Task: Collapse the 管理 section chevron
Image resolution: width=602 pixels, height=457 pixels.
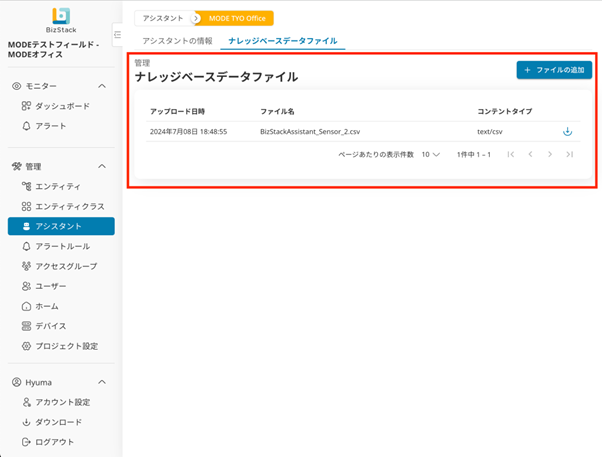Action: coord(102,166)
